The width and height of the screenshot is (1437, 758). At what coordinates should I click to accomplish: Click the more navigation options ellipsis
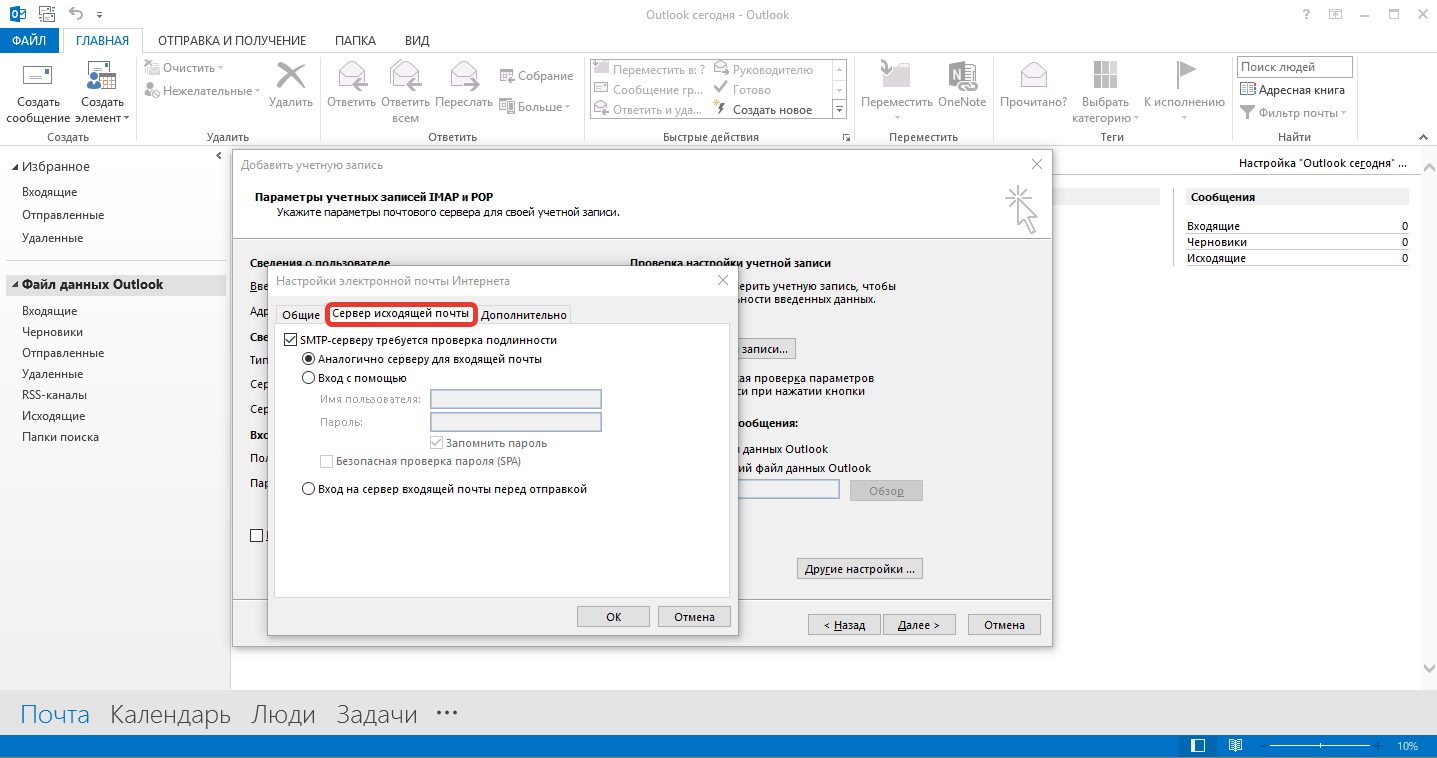pos(447,713)
